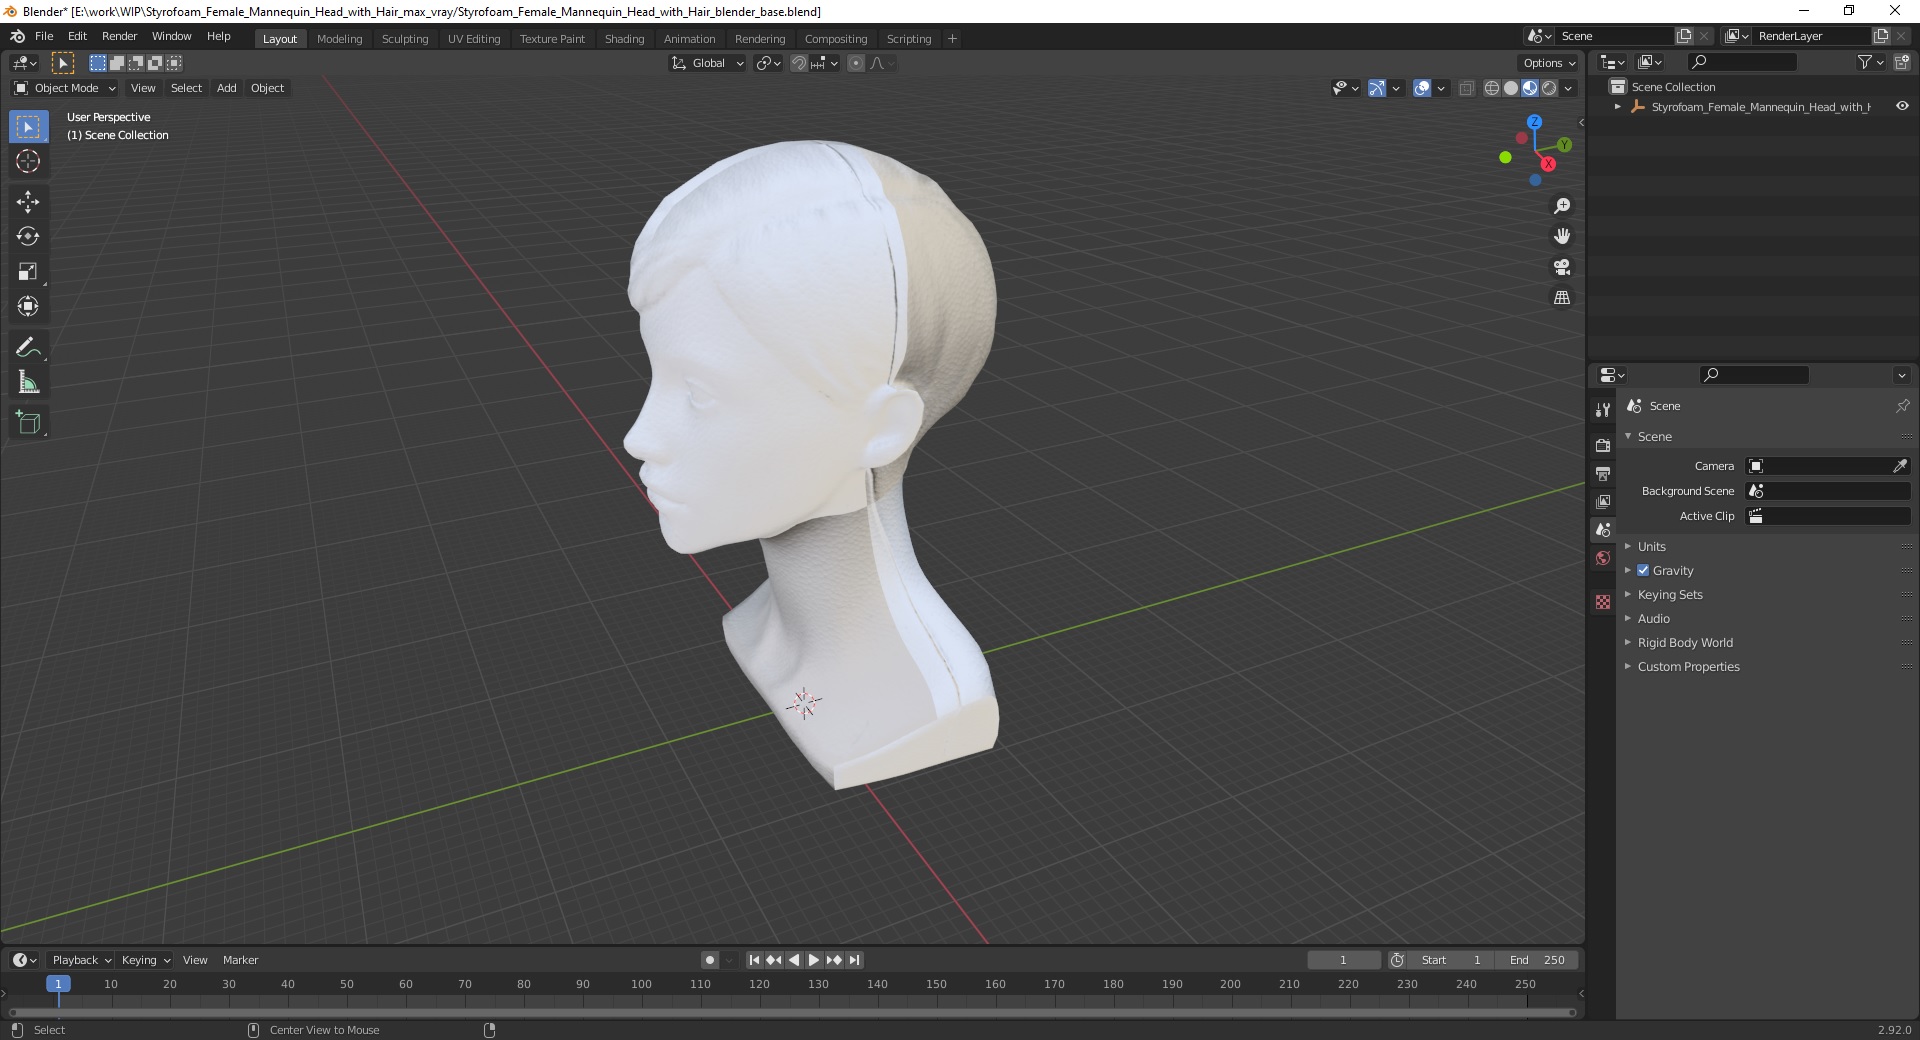Activate the Rotate tool
This screenshot has width=1920, height=1040.
coord(28,237)
